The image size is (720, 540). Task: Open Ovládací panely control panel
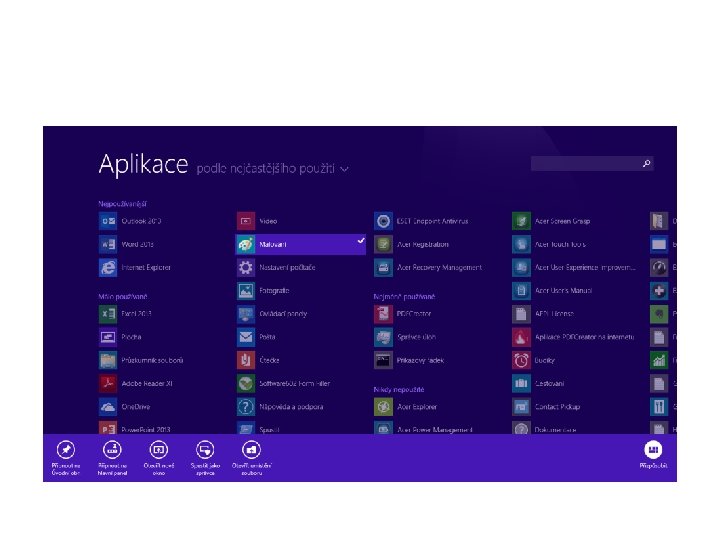[x=246, y=314]
